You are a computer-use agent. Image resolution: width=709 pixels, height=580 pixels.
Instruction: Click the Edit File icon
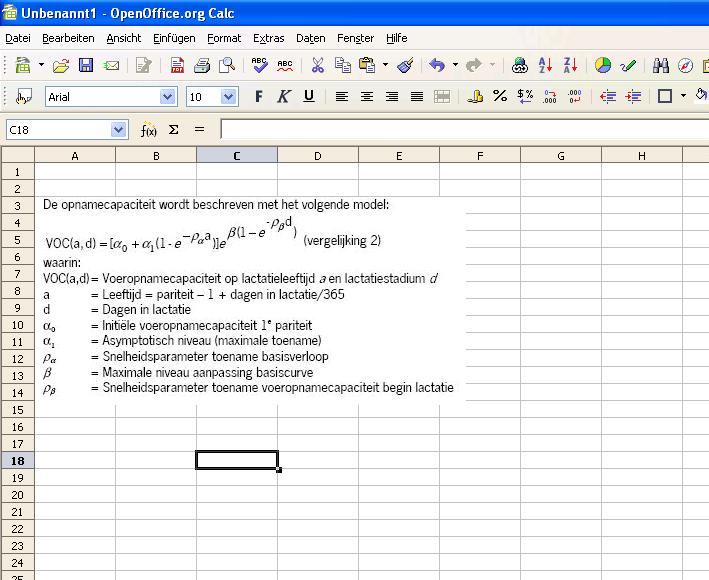(x=143, y=66)
